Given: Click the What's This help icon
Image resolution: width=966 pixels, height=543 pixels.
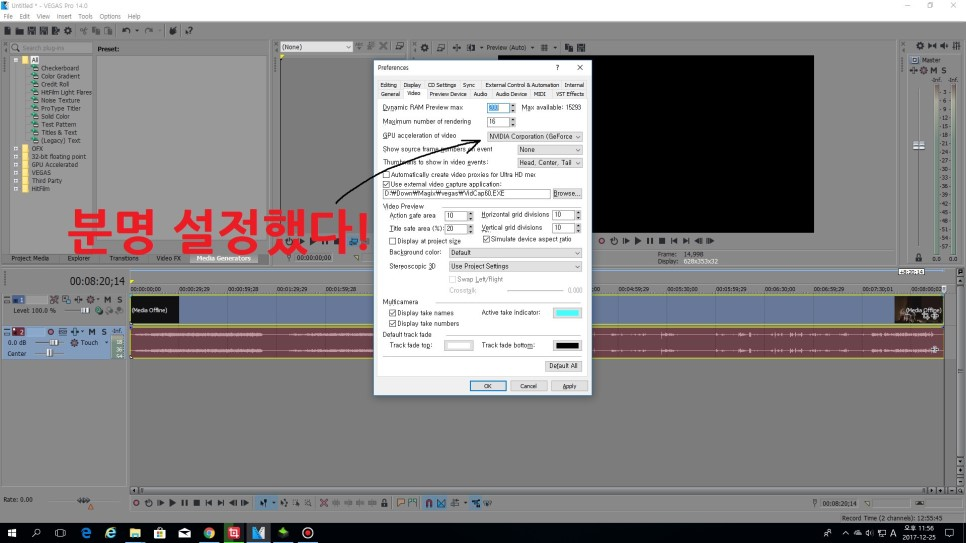Looking at the screenshot, I should click(189, 31).
